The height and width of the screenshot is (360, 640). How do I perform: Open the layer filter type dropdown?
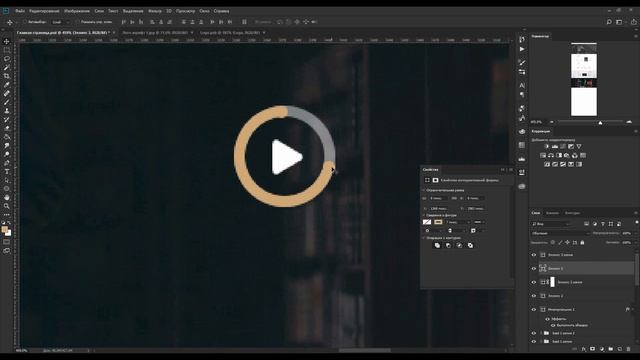pyautogui.click(x=551, y=224)
